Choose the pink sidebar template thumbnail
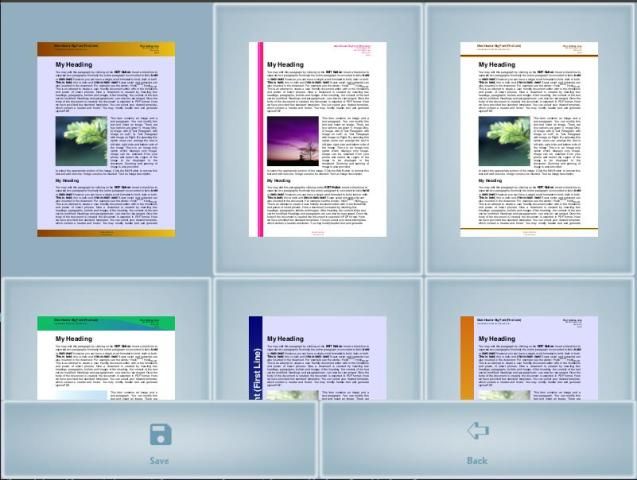 click(x=317, y=139)
